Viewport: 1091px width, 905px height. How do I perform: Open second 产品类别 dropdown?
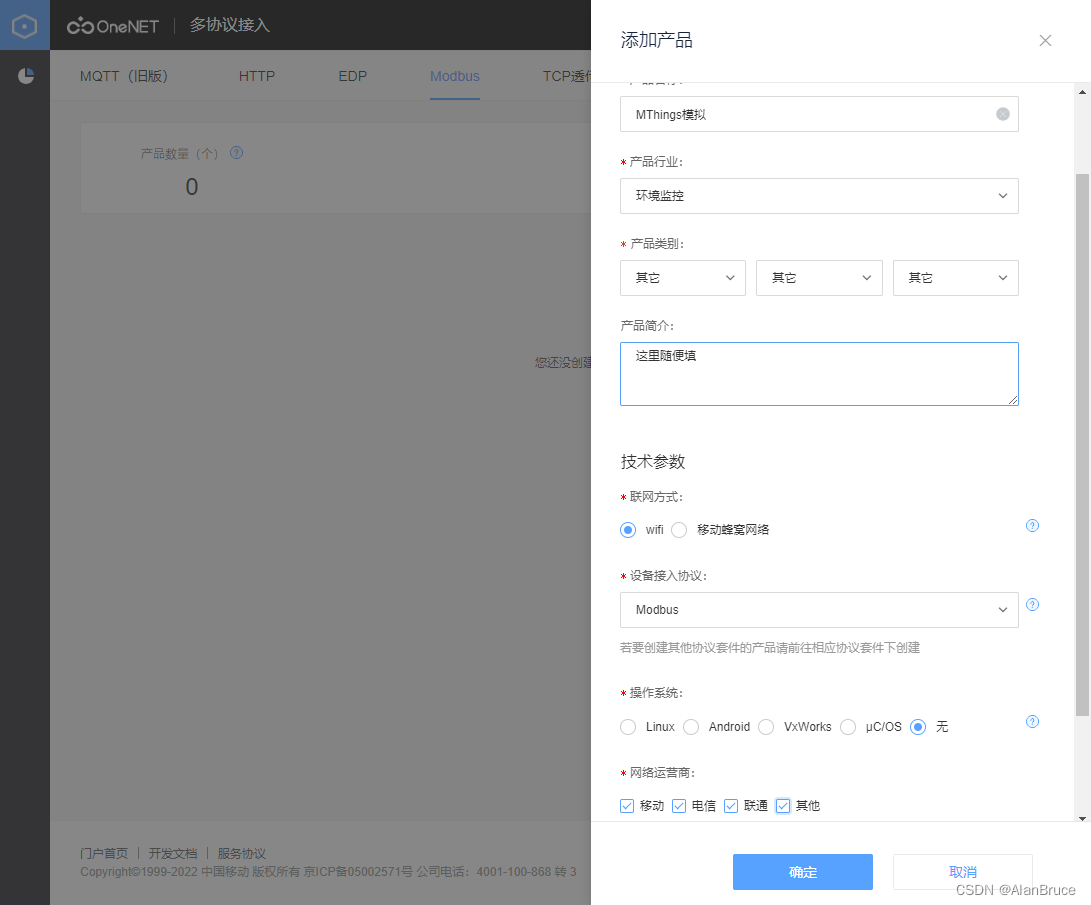(x=819, y=278)
